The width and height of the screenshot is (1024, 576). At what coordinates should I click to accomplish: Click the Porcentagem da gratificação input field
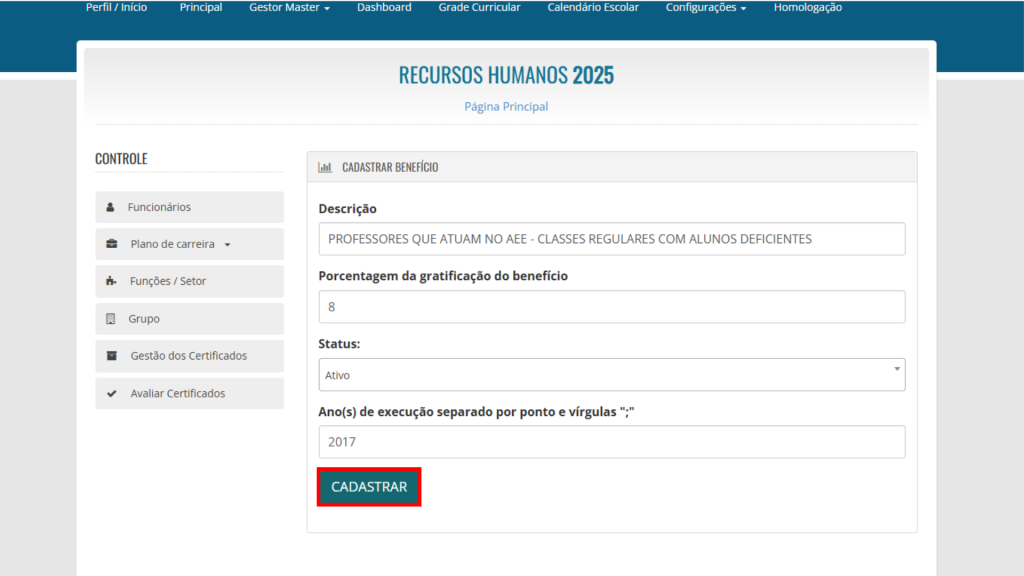[612, 307]
